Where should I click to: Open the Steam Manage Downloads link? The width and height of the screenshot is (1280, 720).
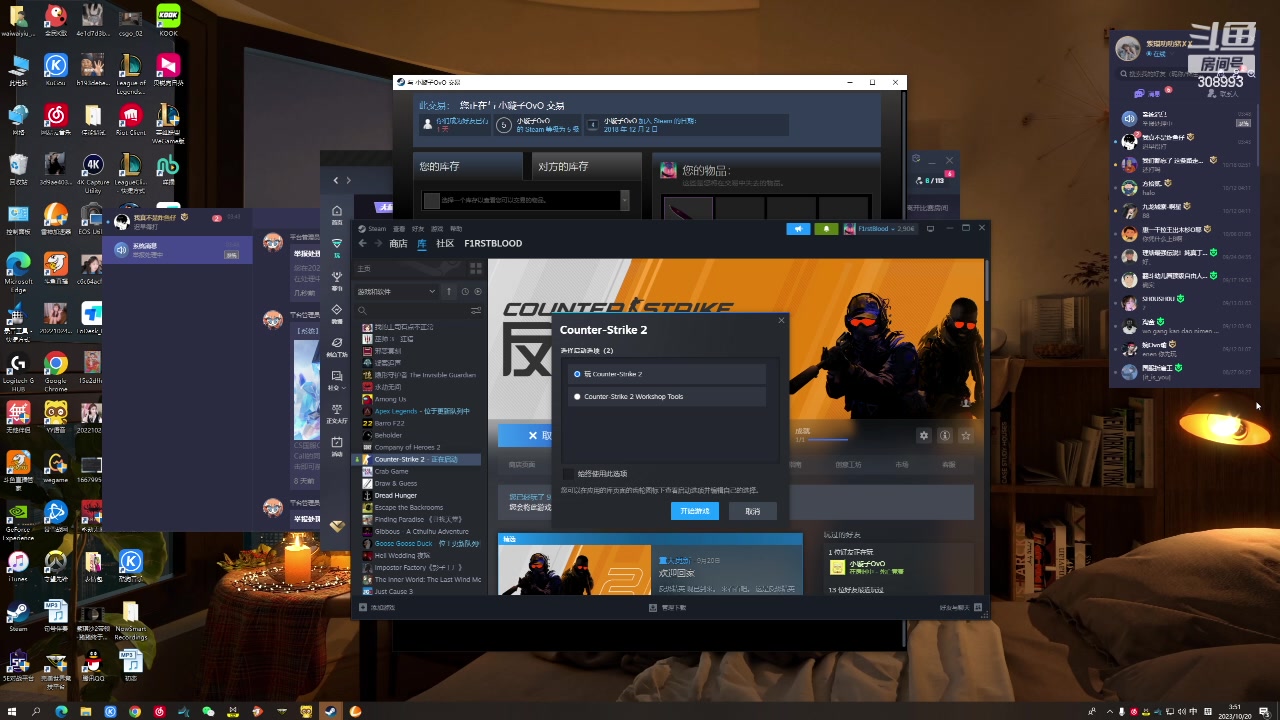[667, 607]
